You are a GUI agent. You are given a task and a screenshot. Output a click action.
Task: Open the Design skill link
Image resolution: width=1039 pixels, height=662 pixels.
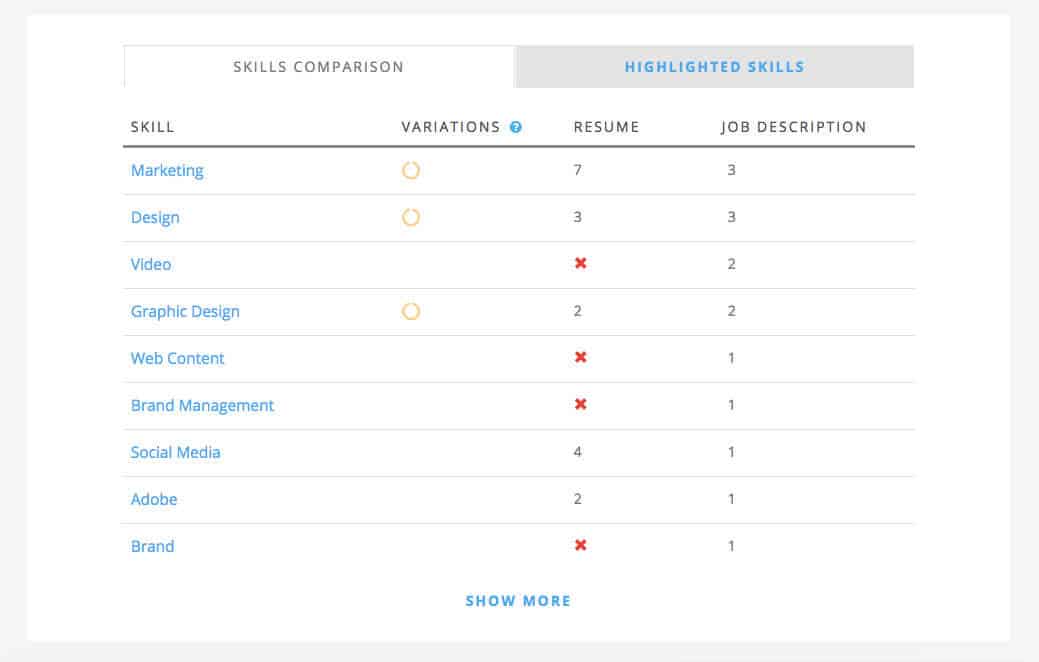pyautogui.click(x=155, y=217)
